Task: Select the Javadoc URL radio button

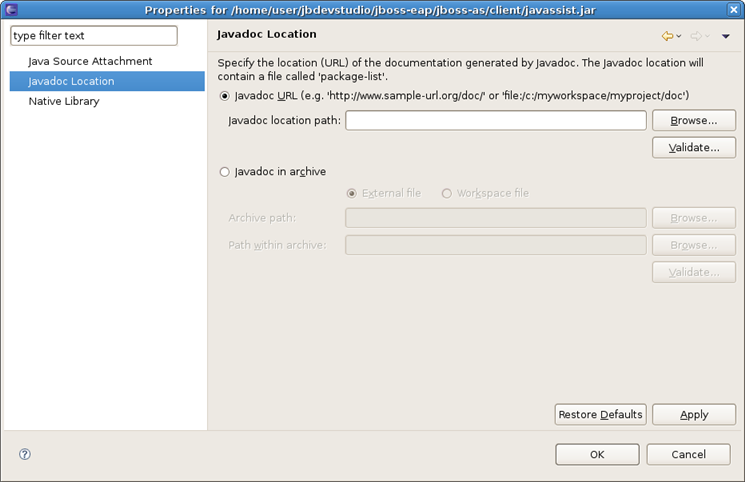Action: click(224, 96)
